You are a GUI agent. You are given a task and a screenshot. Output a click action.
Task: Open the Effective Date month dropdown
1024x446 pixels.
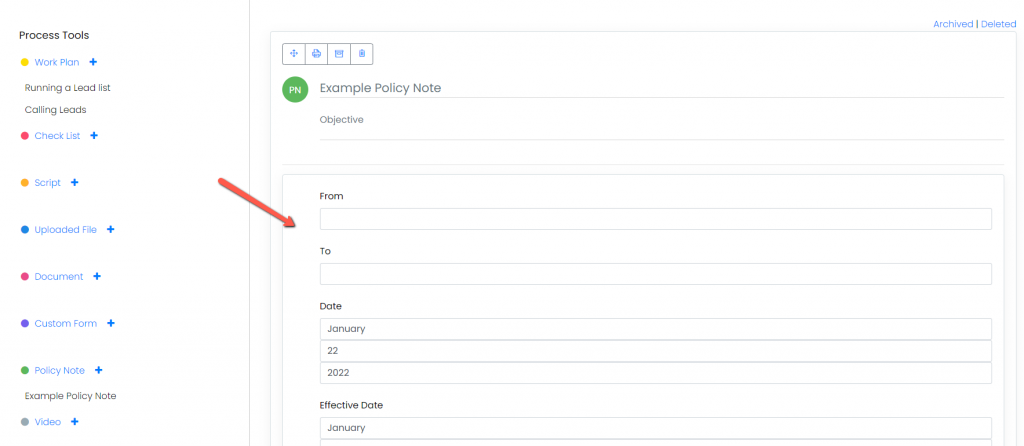pyautogui.click(x=656, y=428)
